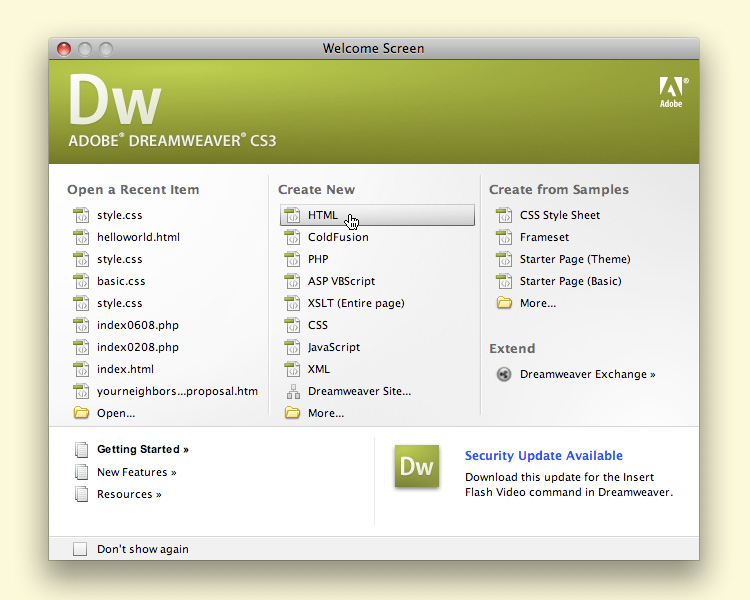
Task: Click the Dw security update icon
Action: 416,466
